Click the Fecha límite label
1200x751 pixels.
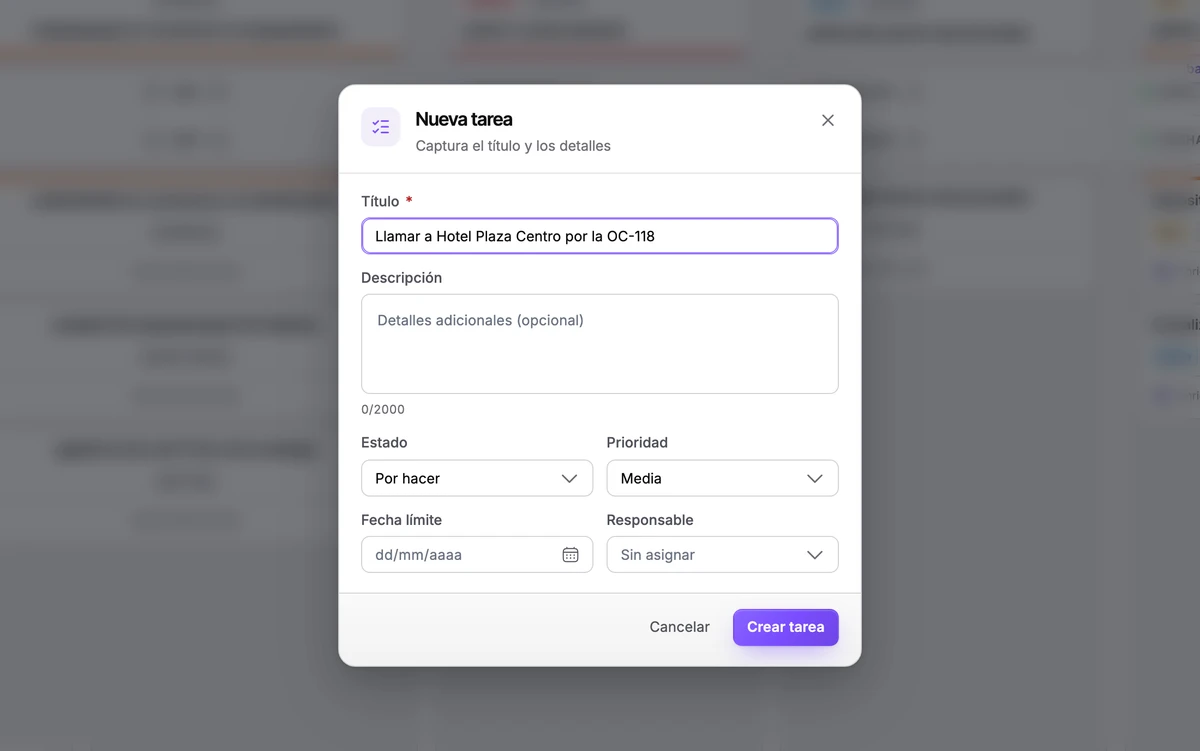[x=401, y=520]
